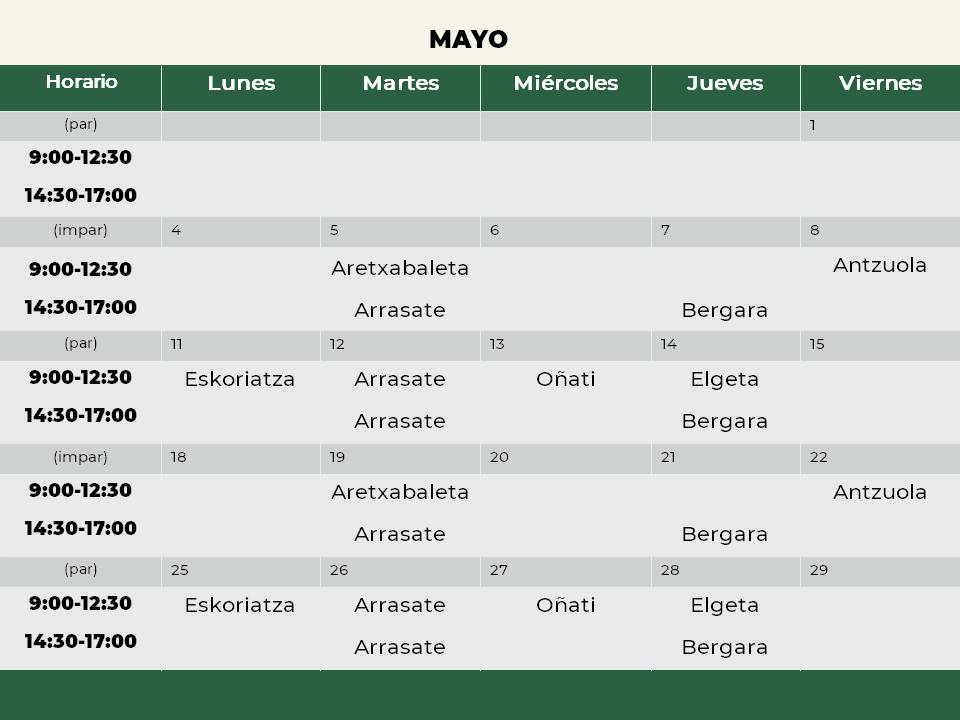960x720 pixels.
Task: Select Bergara entry on Thursday the 21st
Action: tap(725, 534)
